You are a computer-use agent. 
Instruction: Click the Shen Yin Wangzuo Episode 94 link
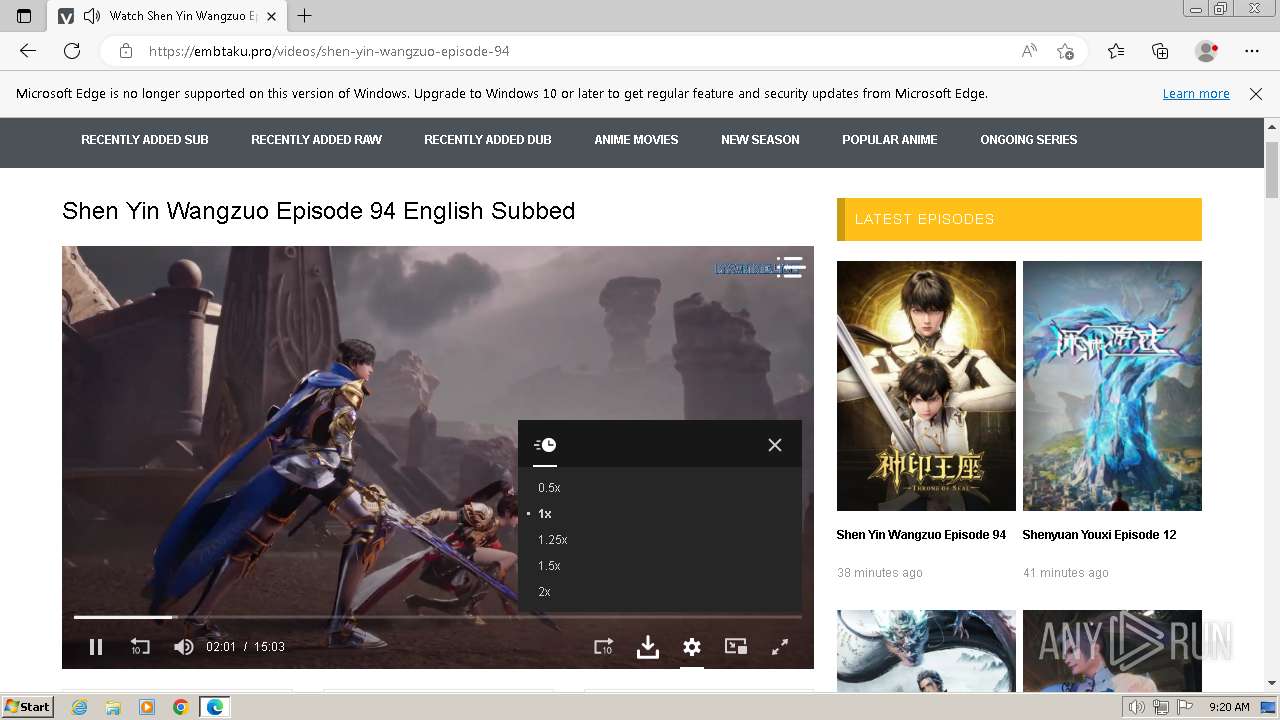click(x=921, y=535)
